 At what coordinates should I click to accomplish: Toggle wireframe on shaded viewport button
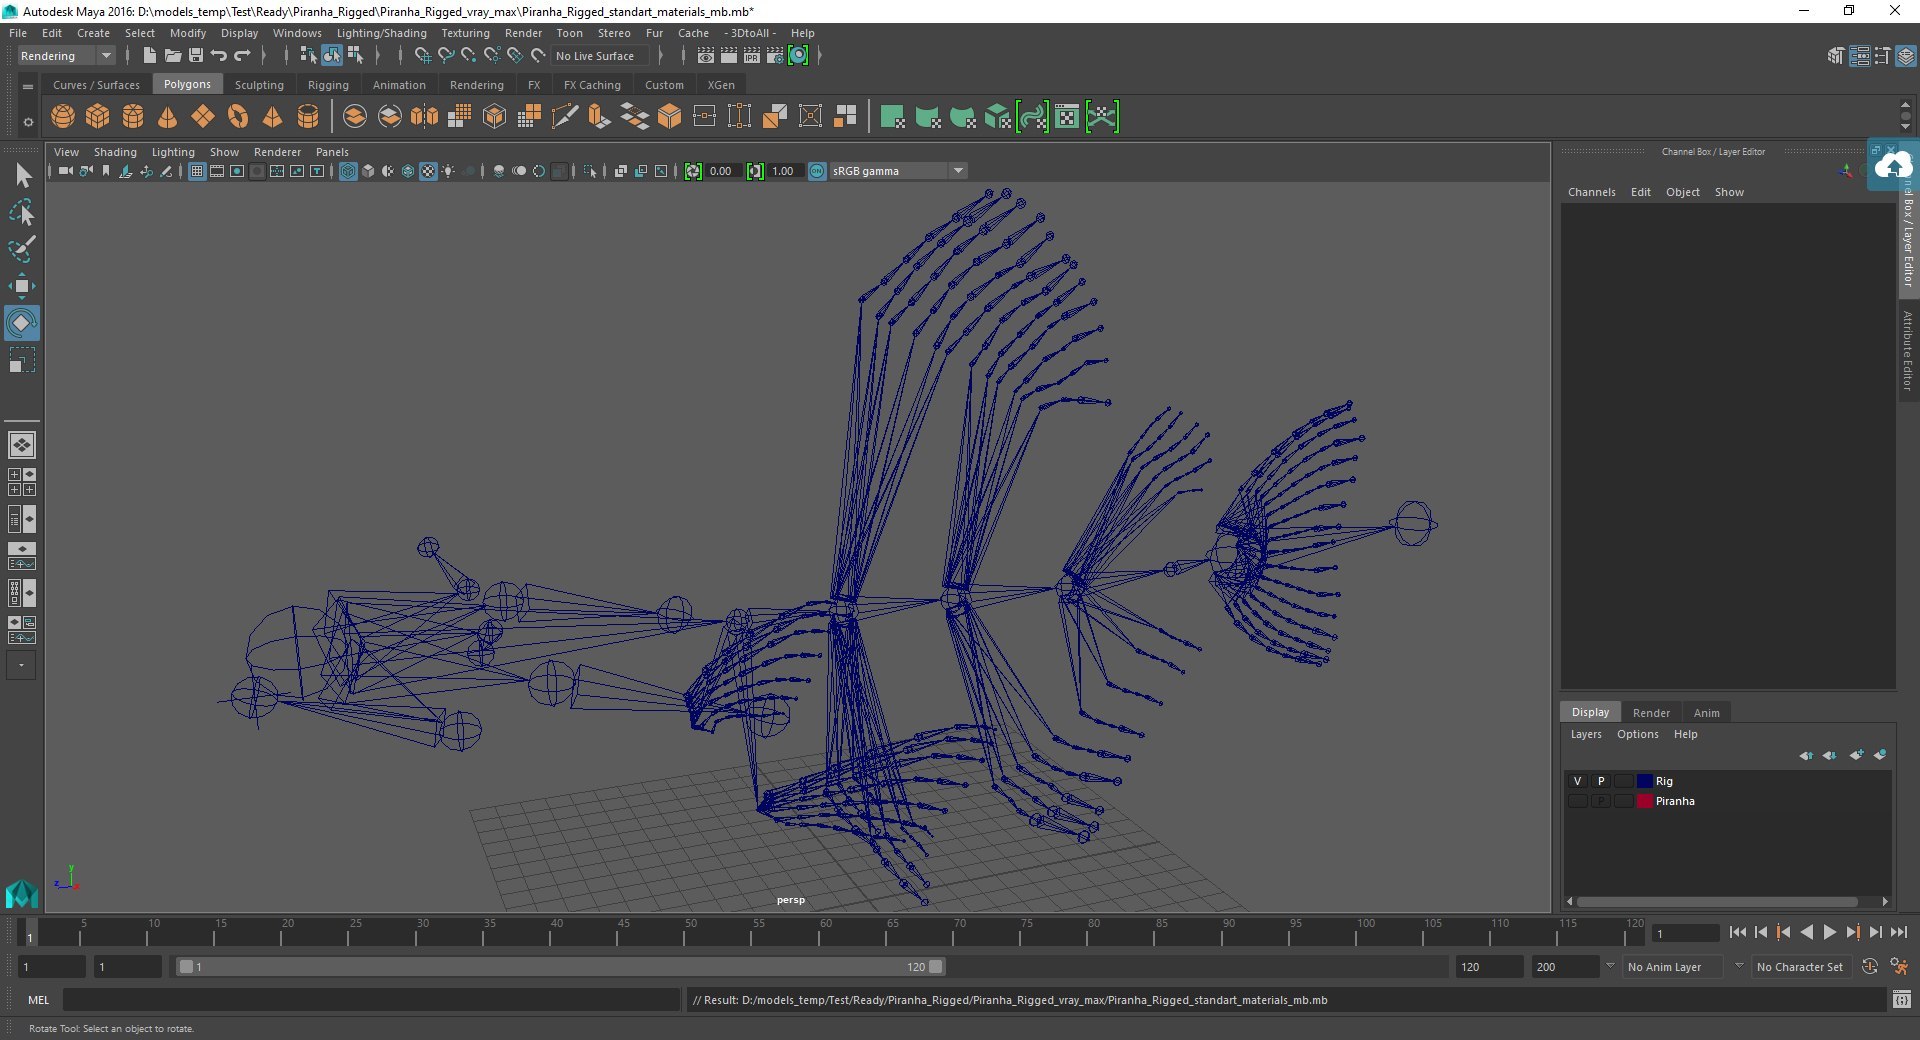click(x=408, y=171)
